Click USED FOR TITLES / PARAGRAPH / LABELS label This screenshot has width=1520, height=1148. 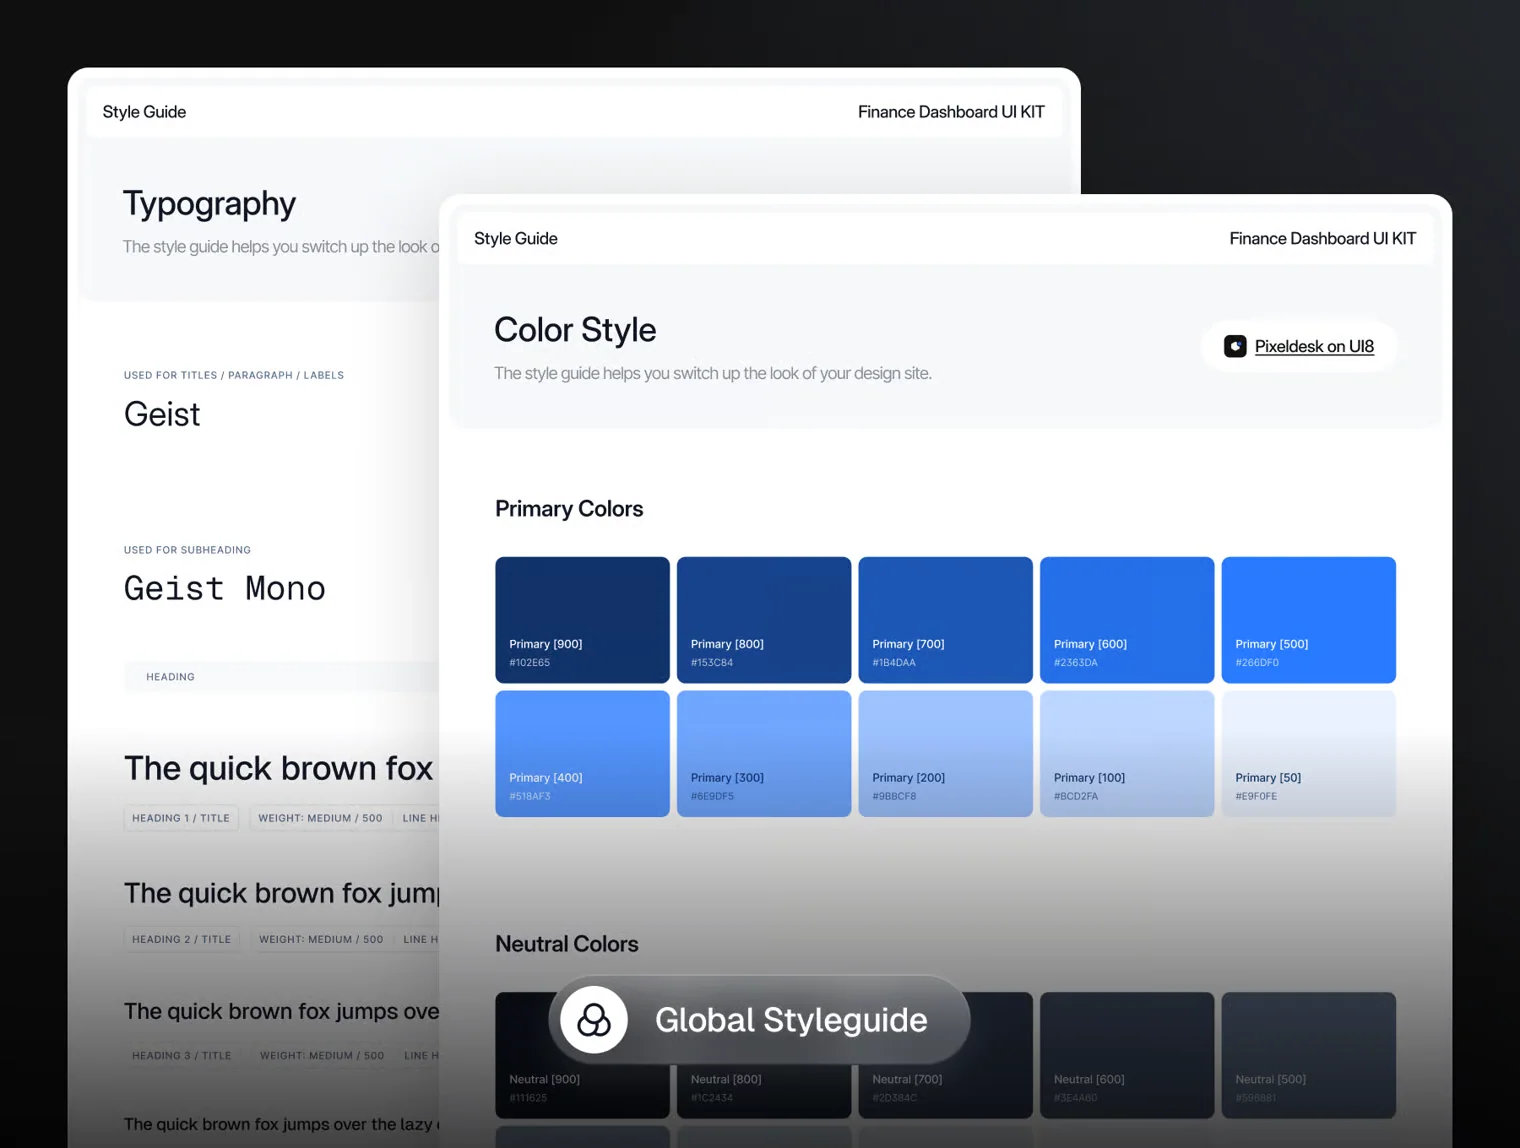coord(234,375)
